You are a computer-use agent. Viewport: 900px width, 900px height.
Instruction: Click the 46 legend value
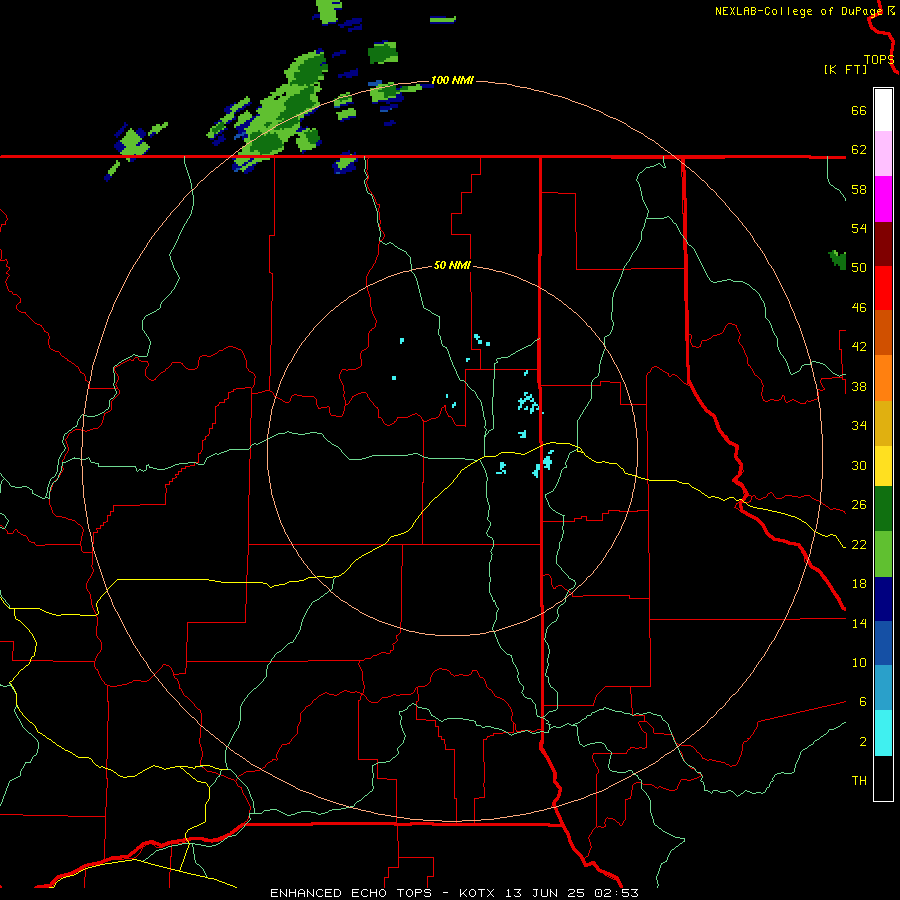(859, 308)
